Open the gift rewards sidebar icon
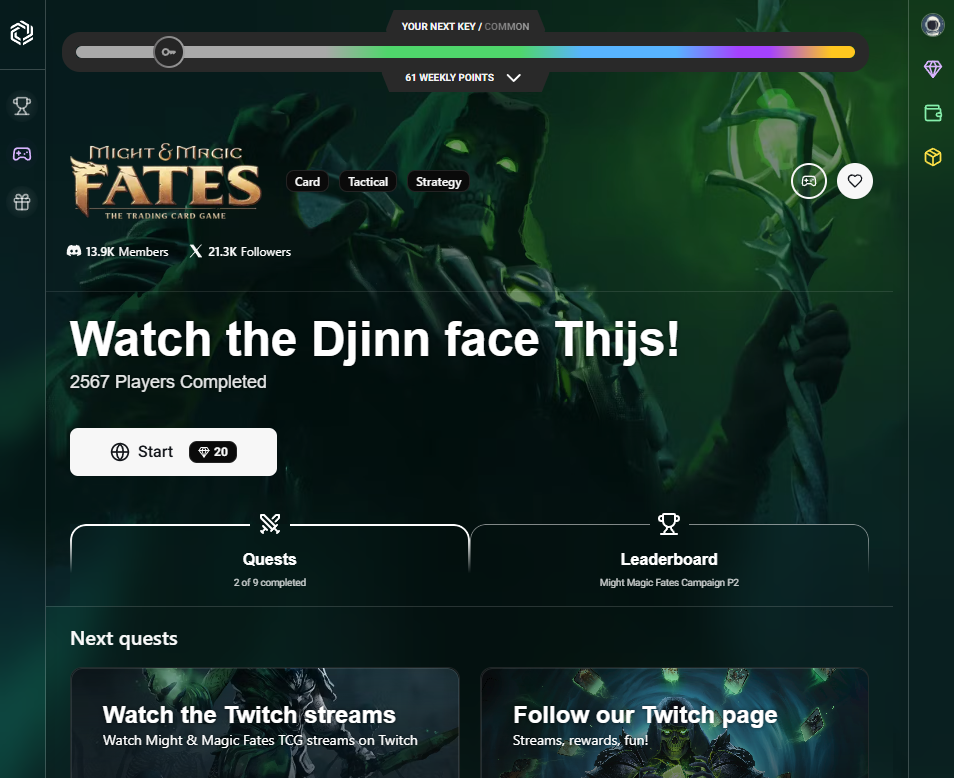This screenshot has height=778, width=954. [22, 202]
